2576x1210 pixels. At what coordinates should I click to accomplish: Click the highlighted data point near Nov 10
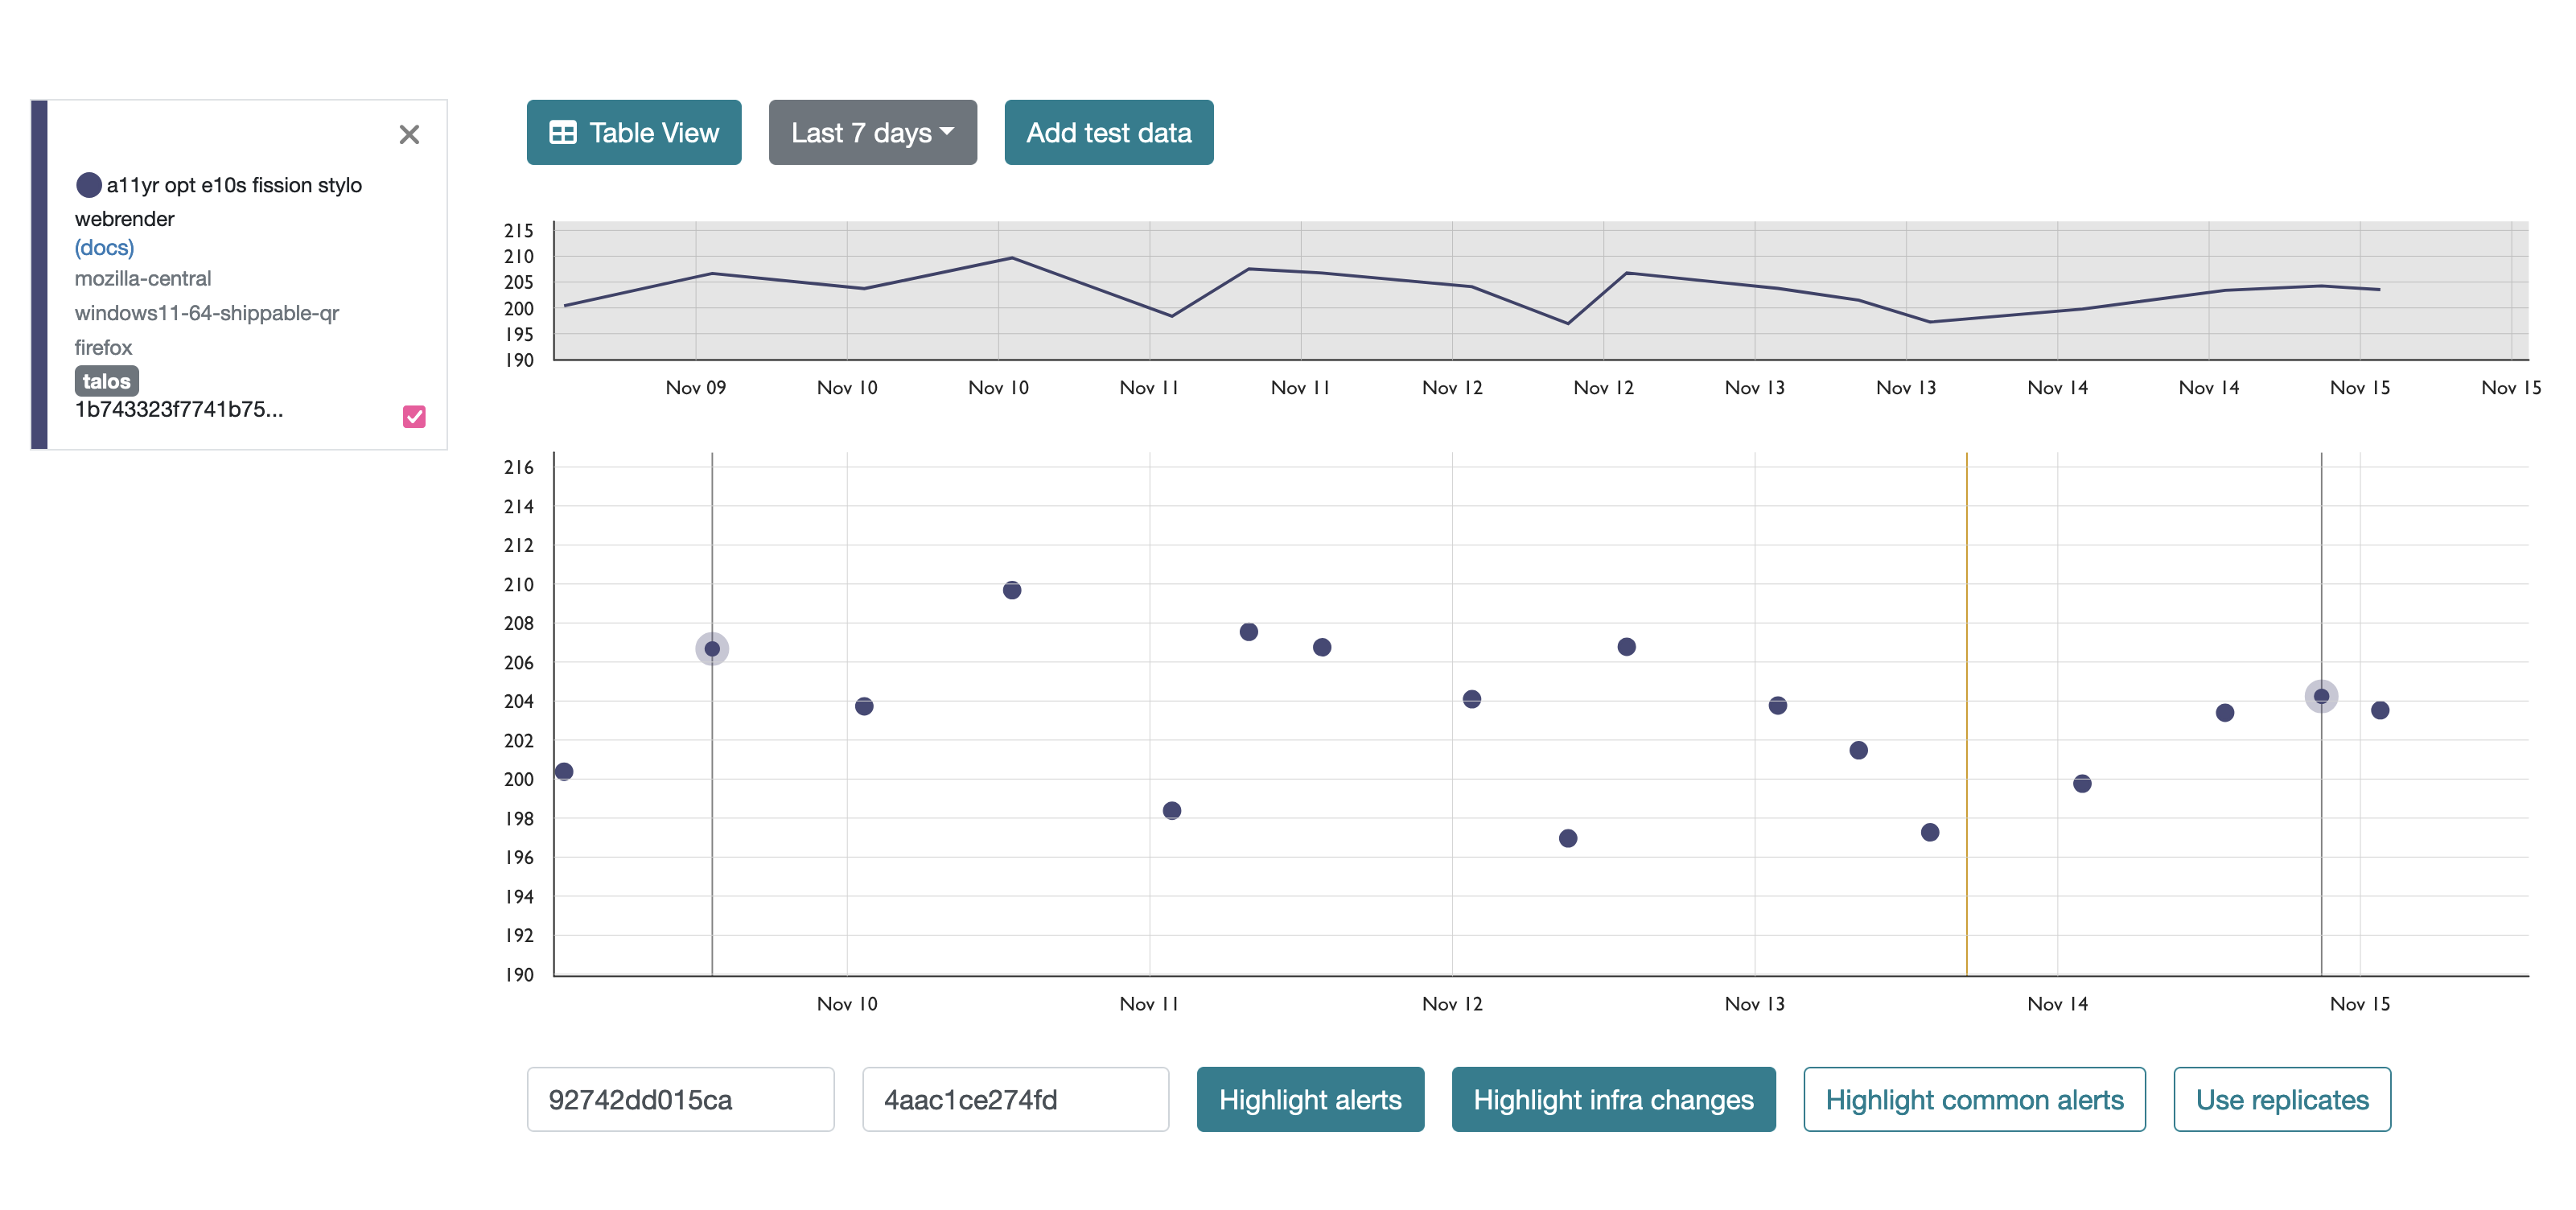click(x=711, y=649)
